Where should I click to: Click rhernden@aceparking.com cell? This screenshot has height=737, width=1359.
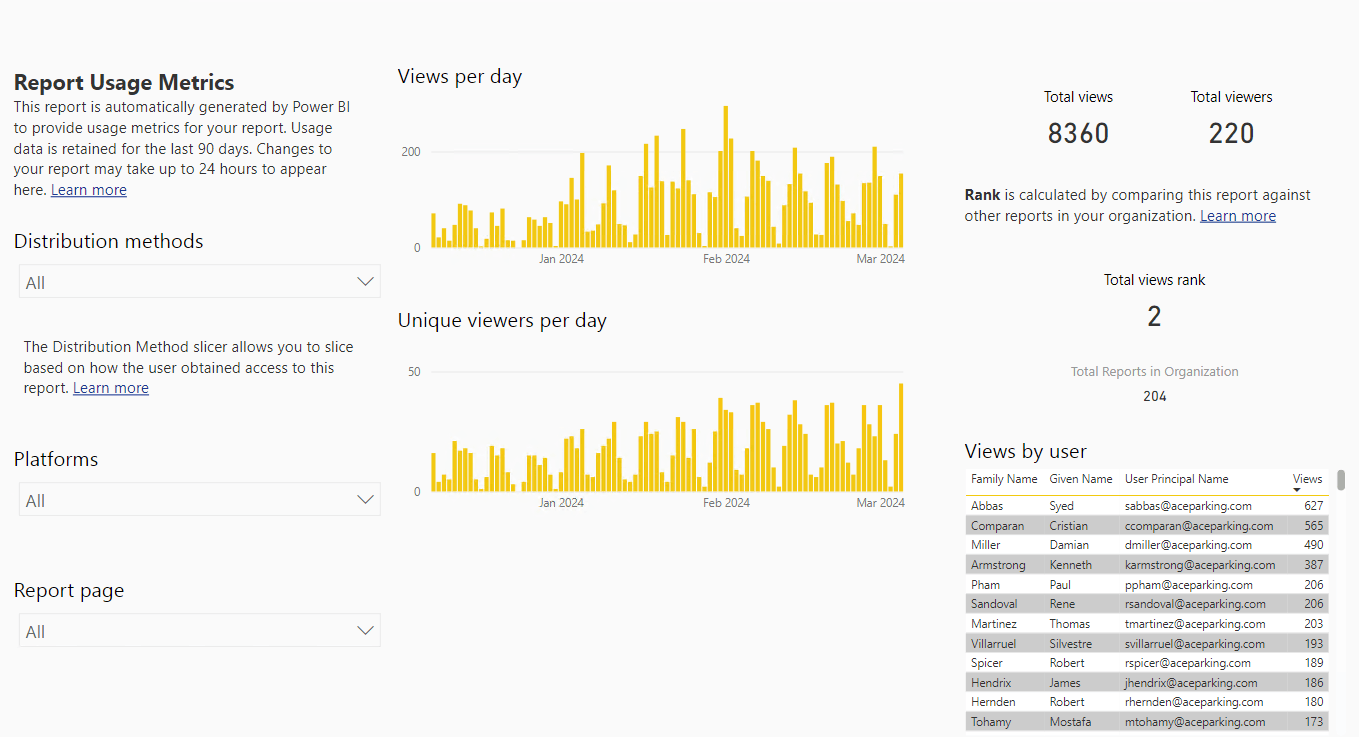(1192, 702)
